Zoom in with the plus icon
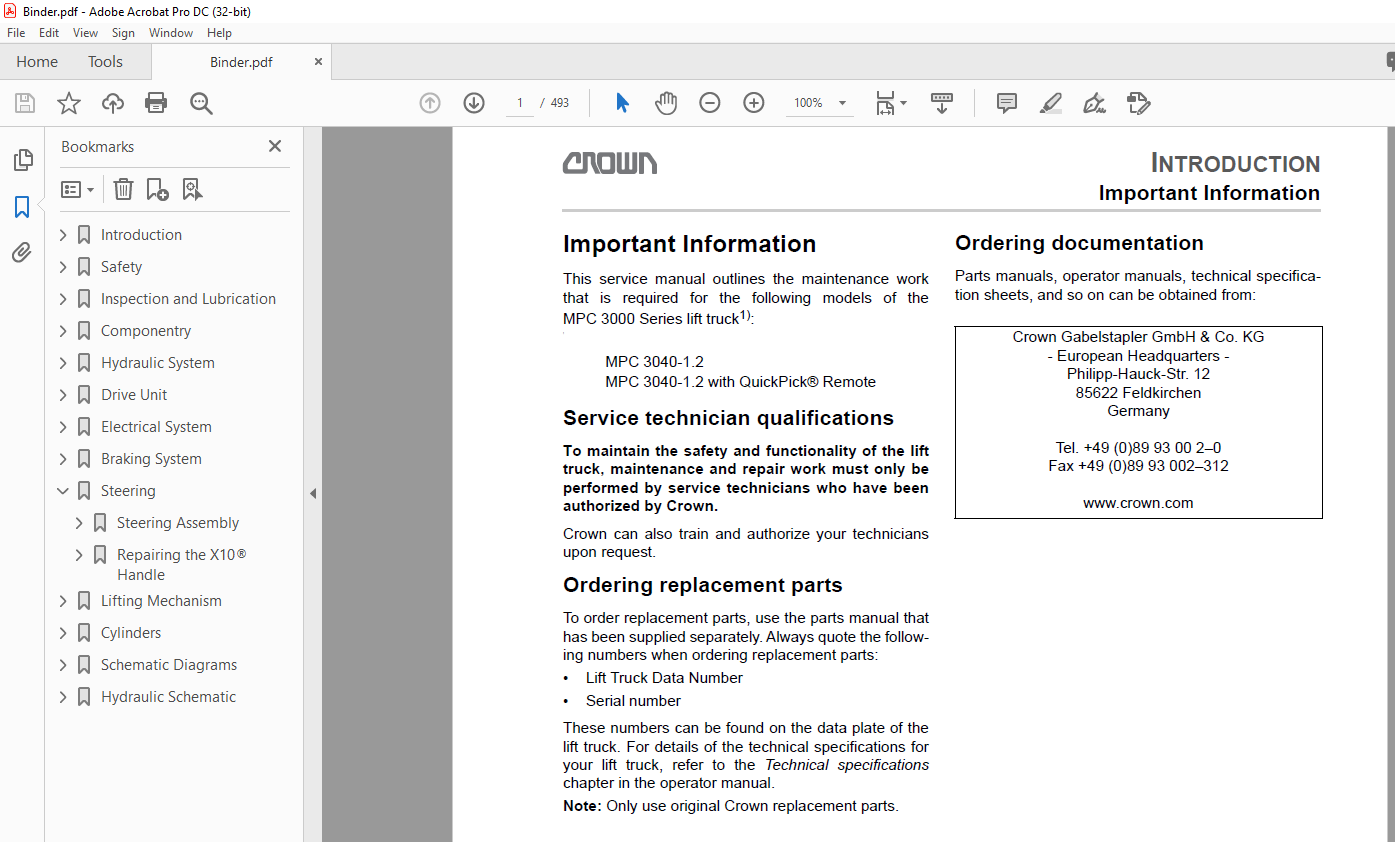 754,103
